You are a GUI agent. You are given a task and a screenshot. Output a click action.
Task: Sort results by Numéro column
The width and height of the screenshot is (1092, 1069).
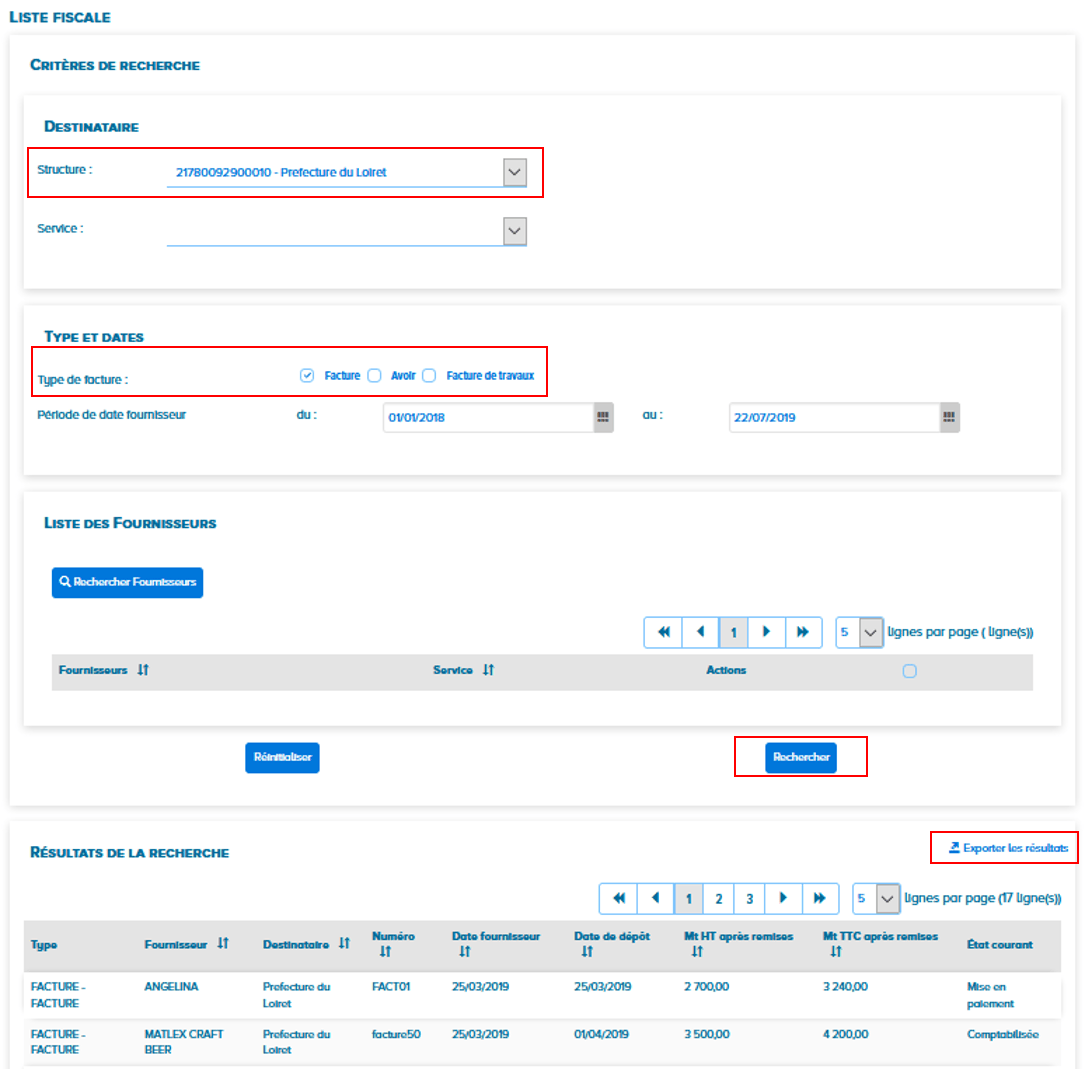(x=385, y=952)
